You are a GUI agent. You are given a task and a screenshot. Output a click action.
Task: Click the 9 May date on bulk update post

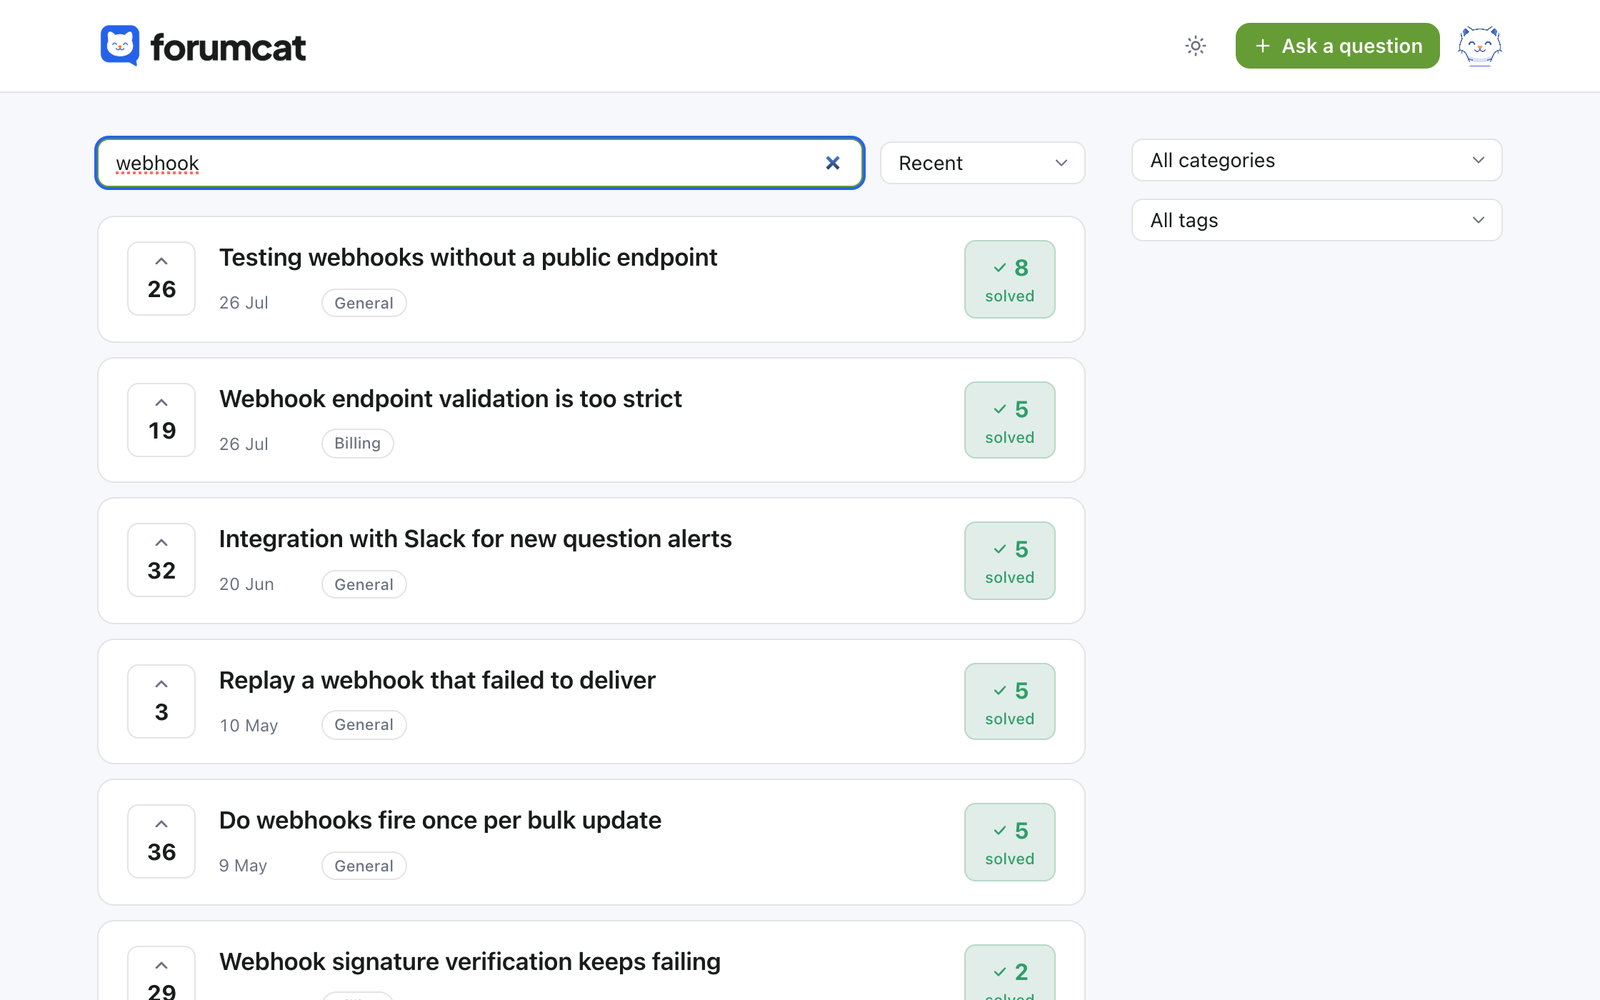[x=243, y=866]
